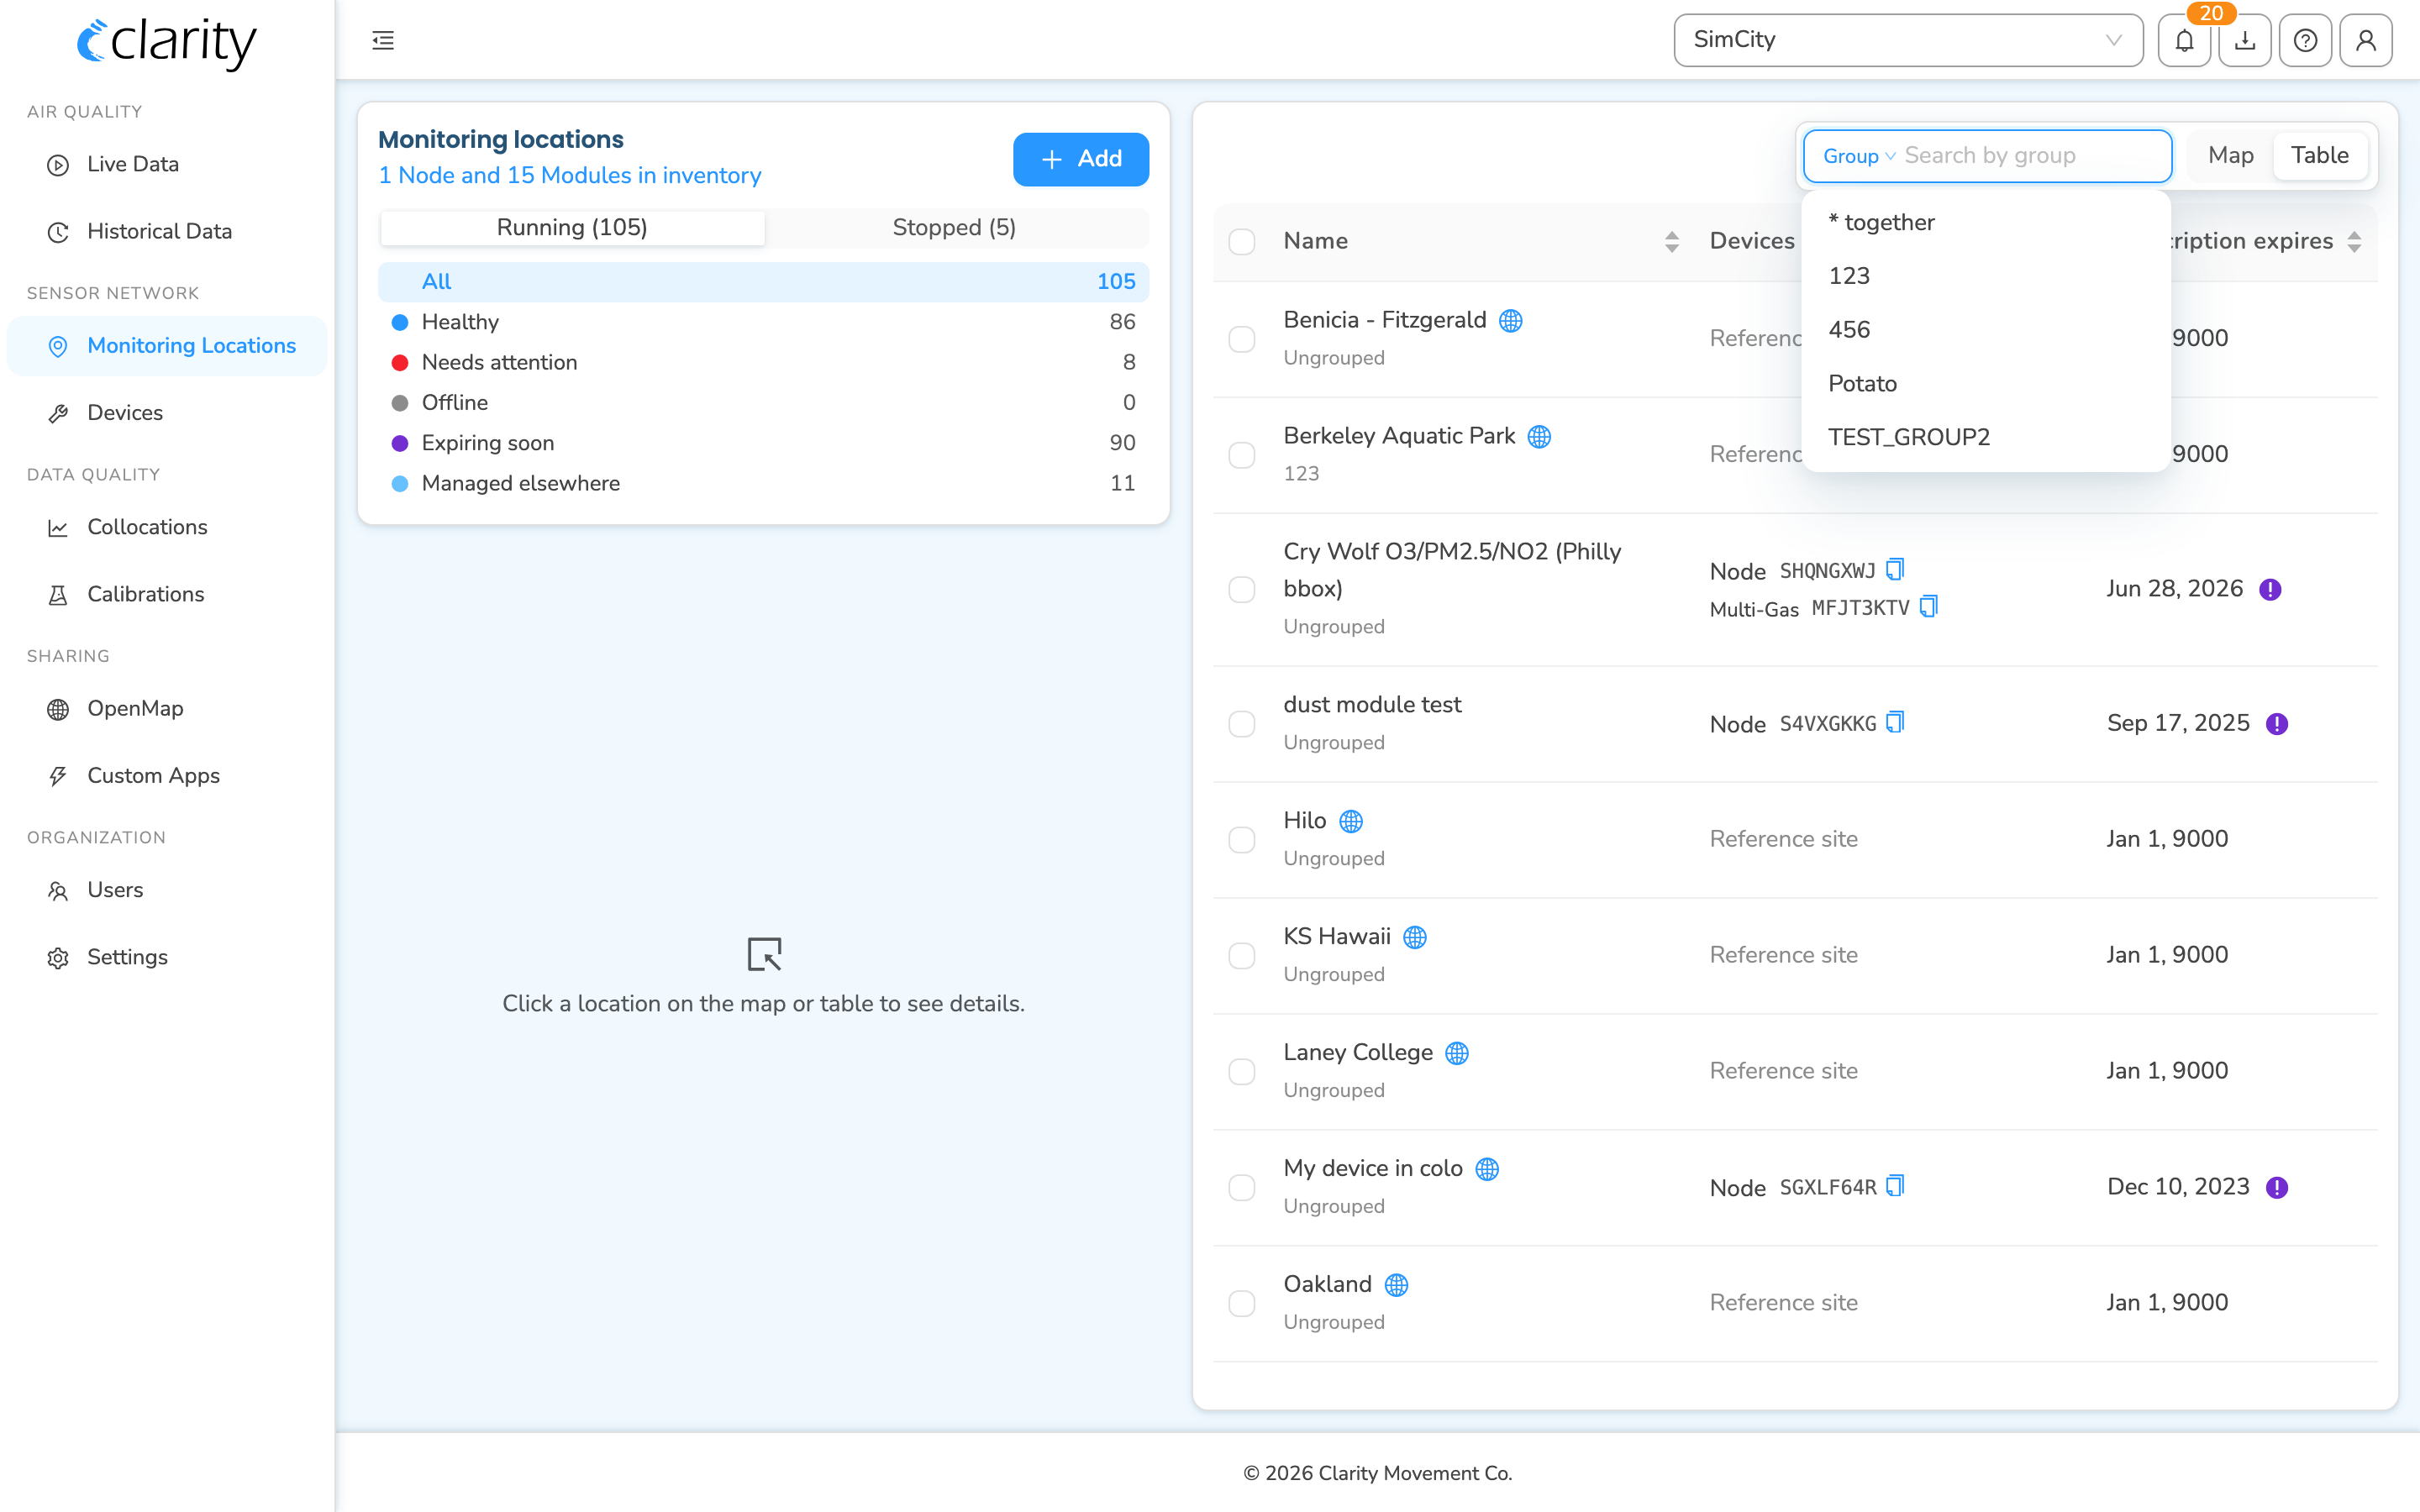Click the globe icon next to Oakland

[x=1397, y=1285]
